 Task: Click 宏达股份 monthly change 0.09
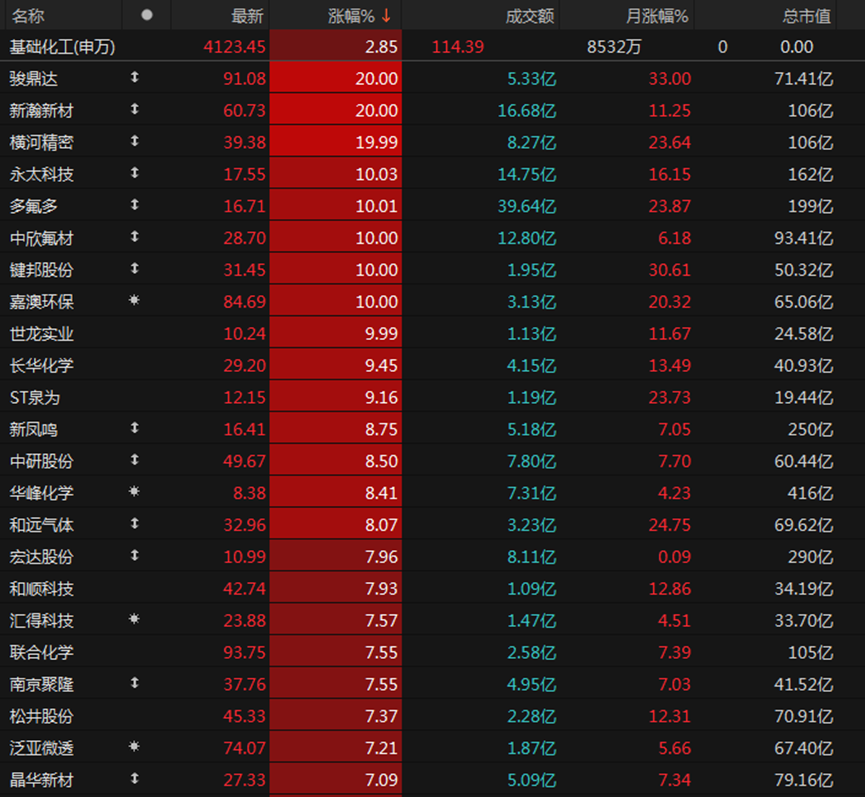click(x=674, y=557)
